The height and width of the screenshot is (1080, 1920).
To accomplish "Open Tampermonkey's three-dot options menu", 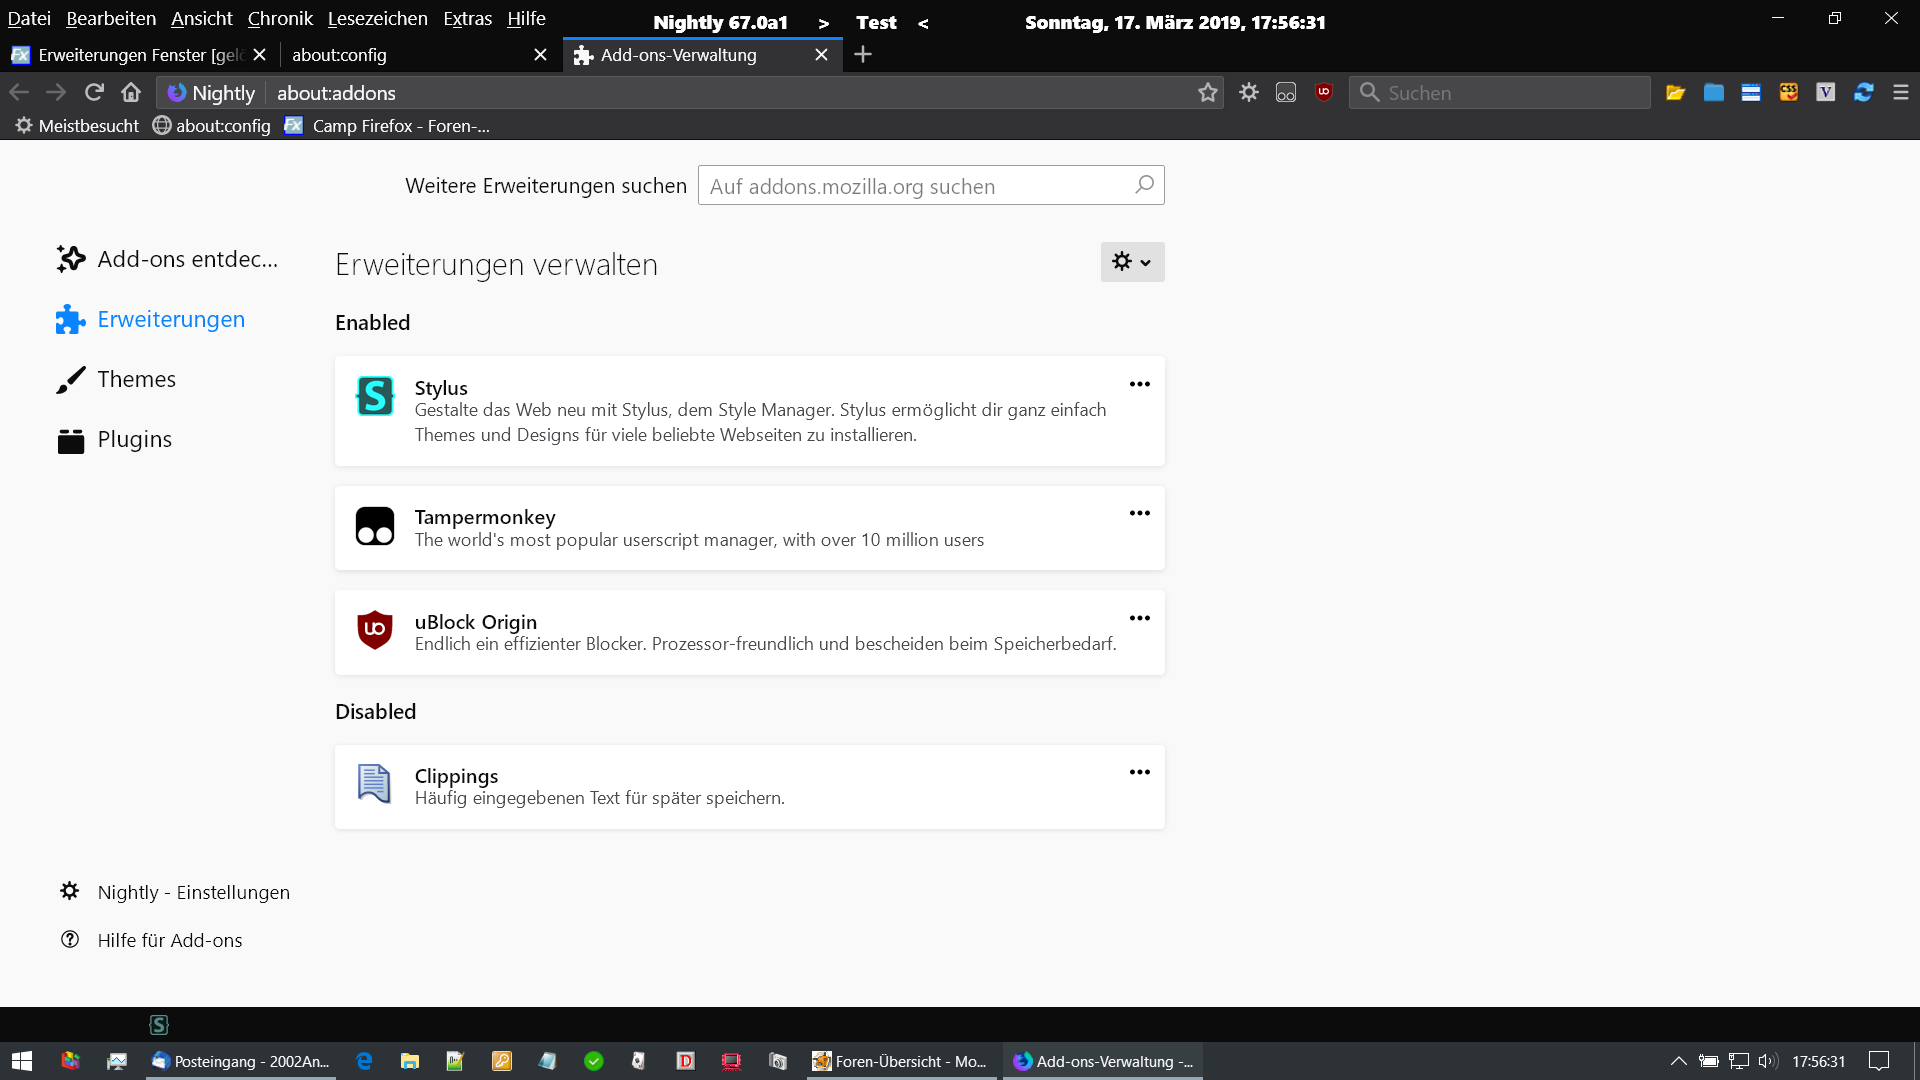I will (1139, 513).
